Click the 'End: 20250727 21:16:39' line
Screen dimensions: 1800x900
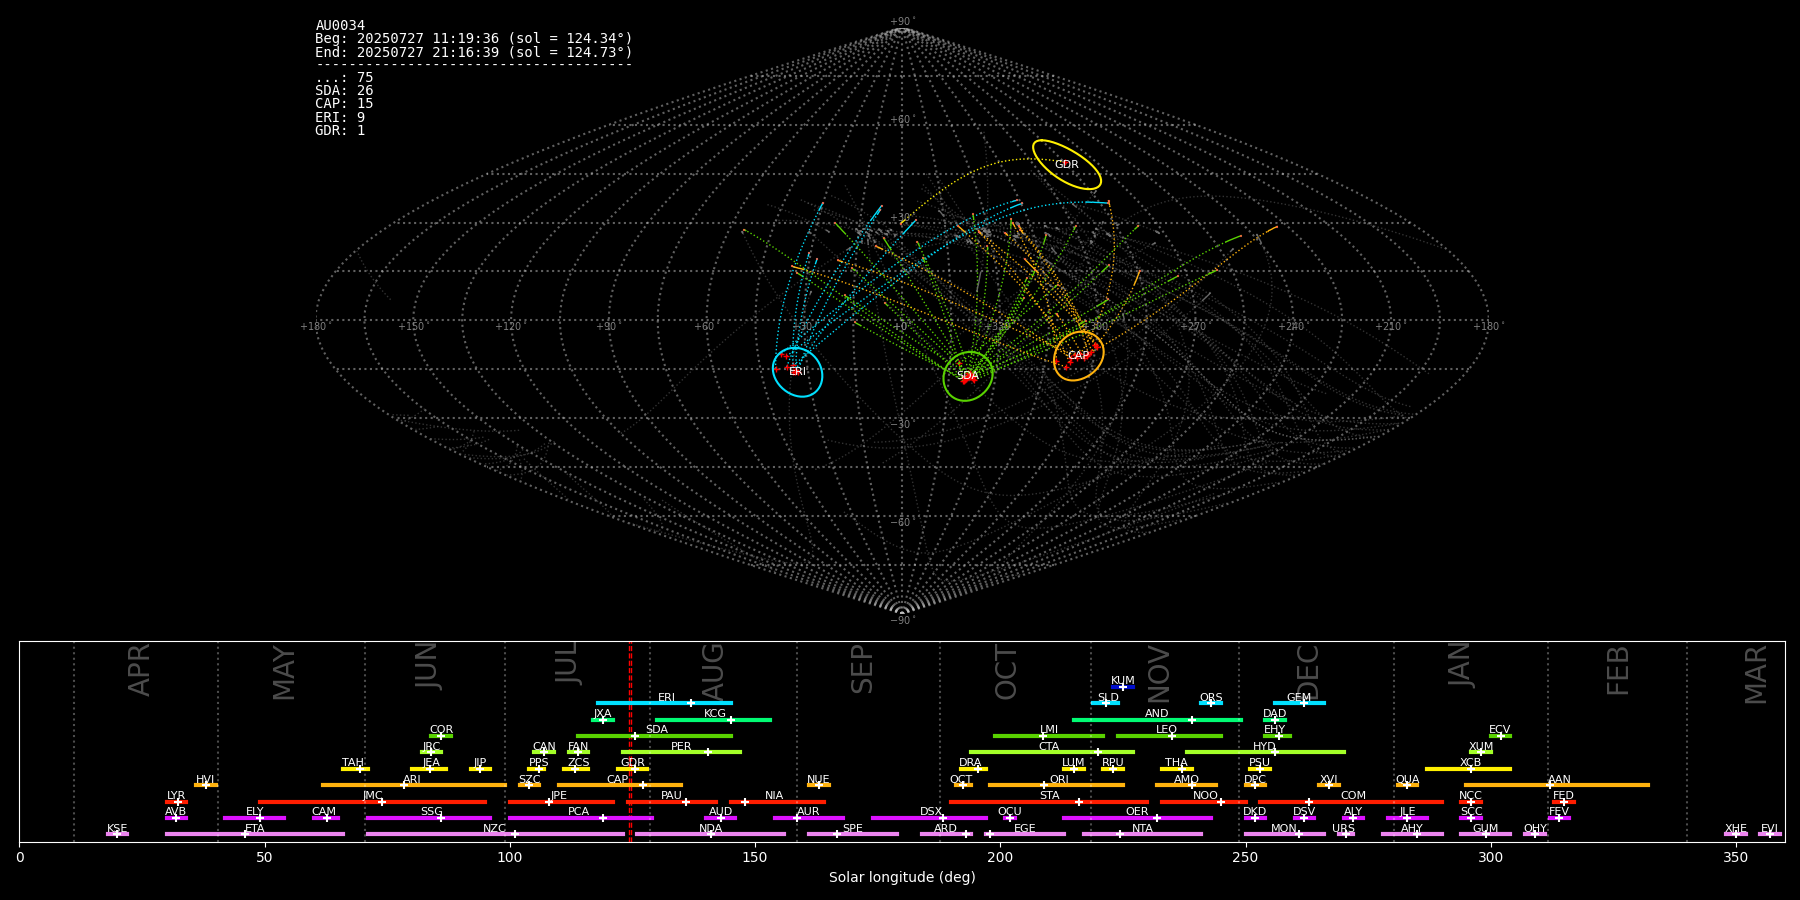pyautogui.click(x=474, y=52)
